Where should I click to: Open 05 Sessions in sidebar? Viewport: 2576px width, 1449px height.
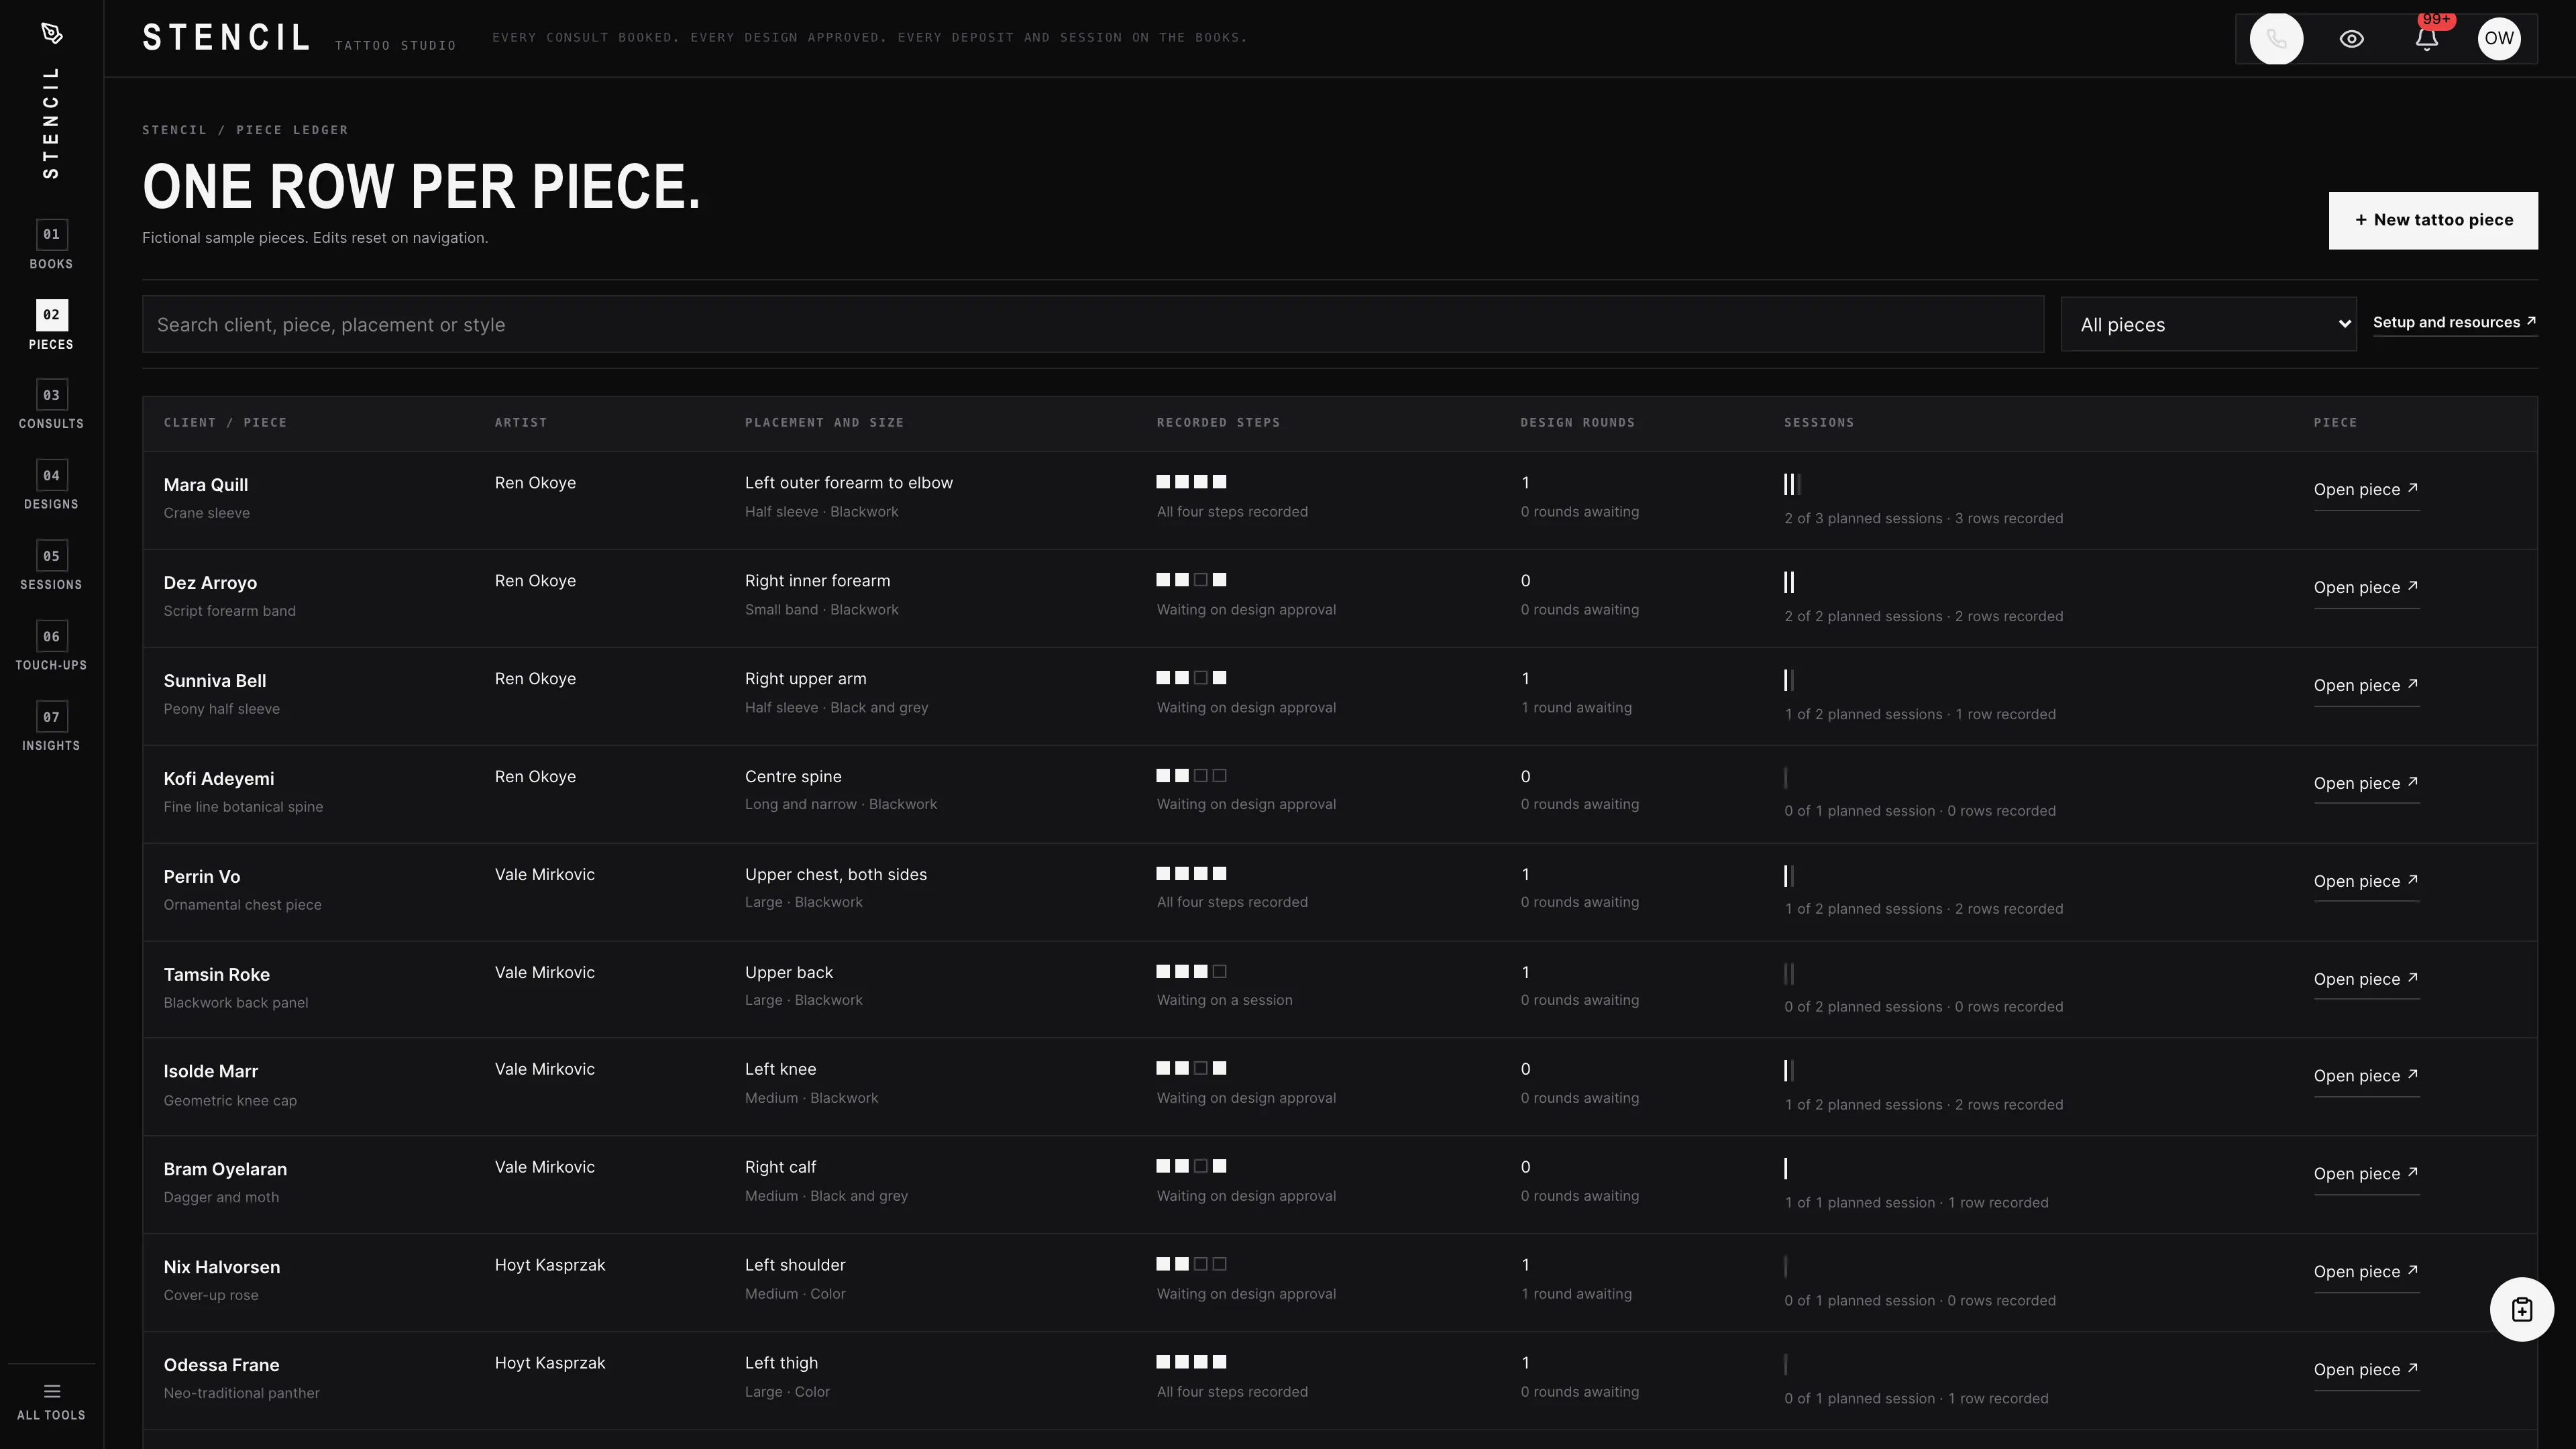[x=51, y=566]
